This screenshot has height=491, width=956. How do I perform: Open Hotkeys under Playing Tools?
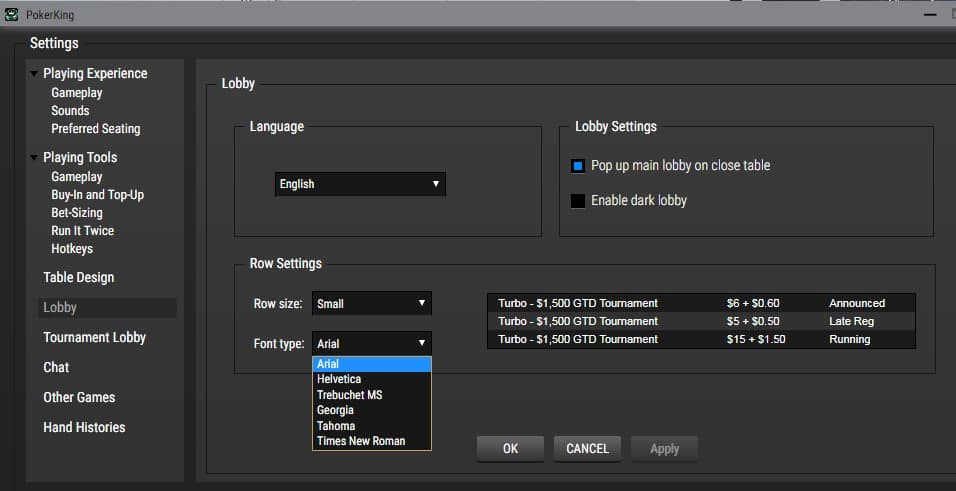[72, 249]
